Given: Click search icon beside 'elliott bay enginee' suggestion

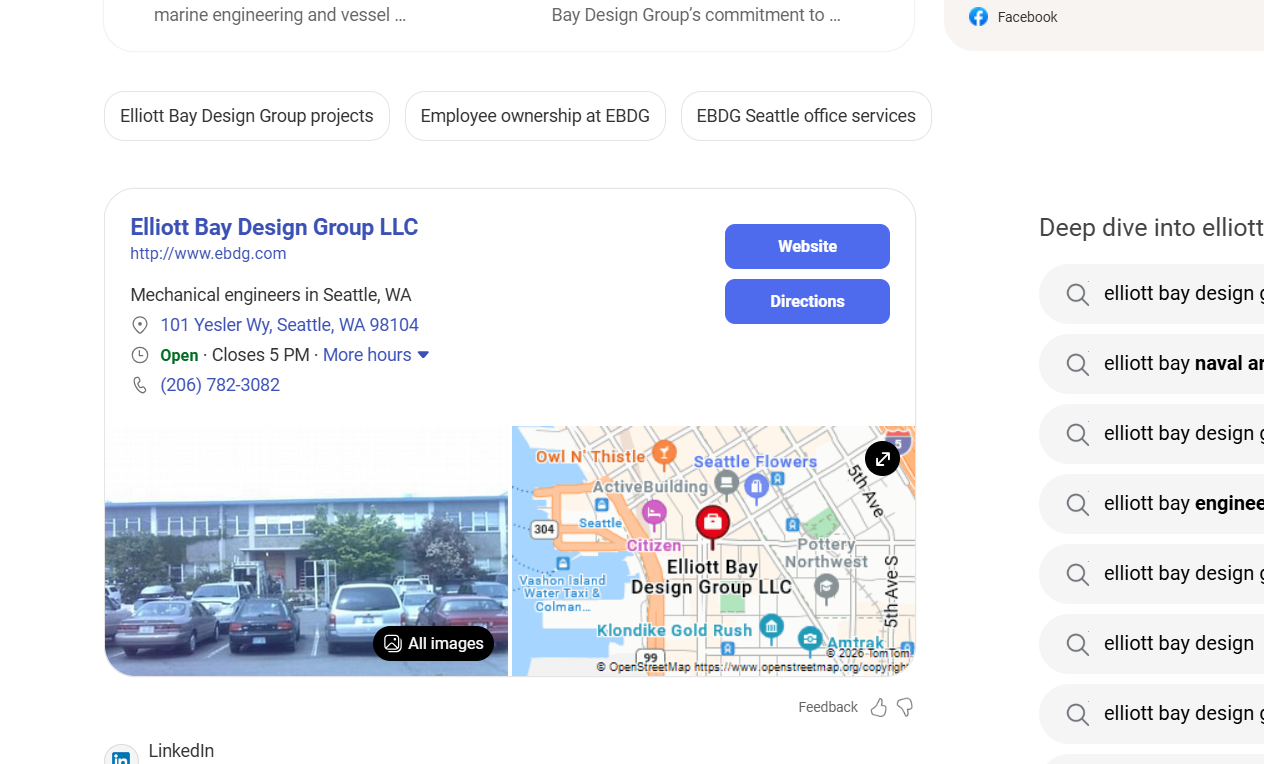Looking at the screenshot, I should coord(1077,504).
